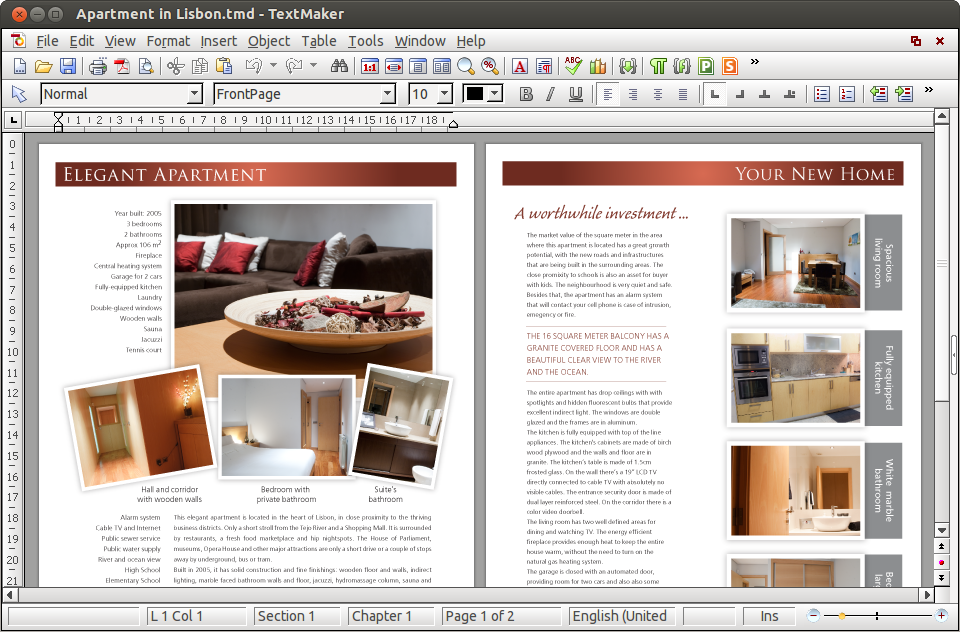Screen dimensions: 960x632
Task: Open the thesaurus books icon
Action: coord(598,66)
